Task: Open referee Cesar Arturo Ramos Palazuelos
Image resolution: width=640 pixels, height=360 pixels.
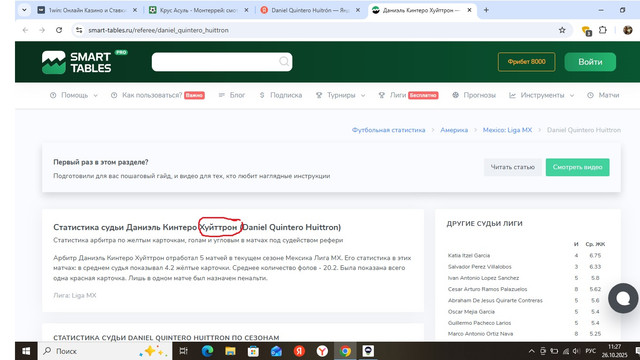Action: tap(487, 289)
